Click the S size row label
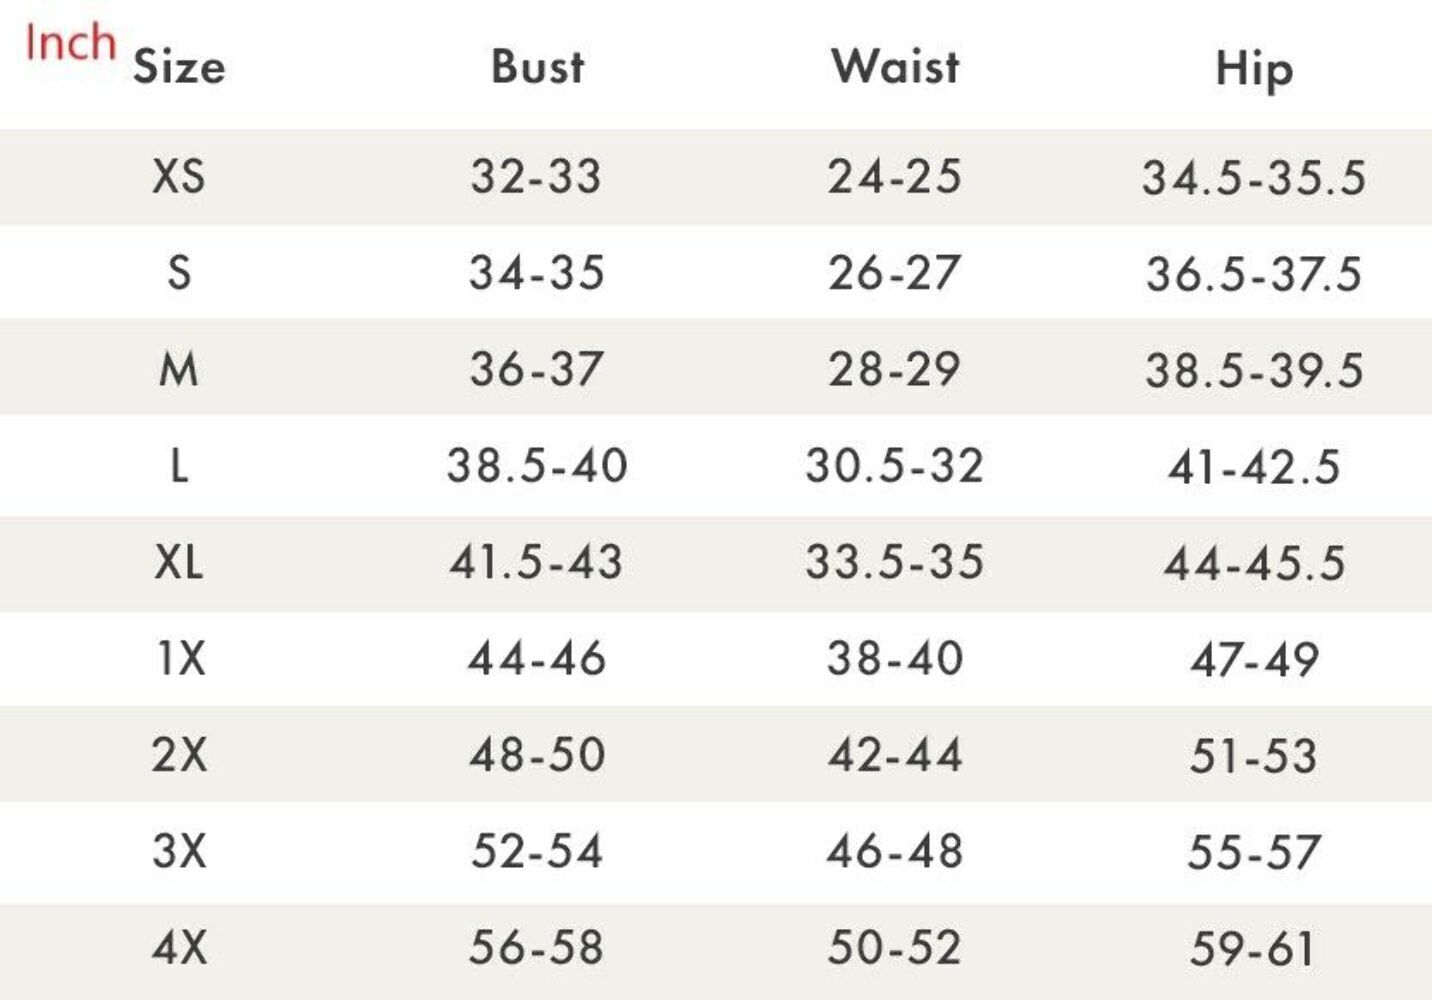This screenshot has height=1000, width=1432. pos(179,272)
